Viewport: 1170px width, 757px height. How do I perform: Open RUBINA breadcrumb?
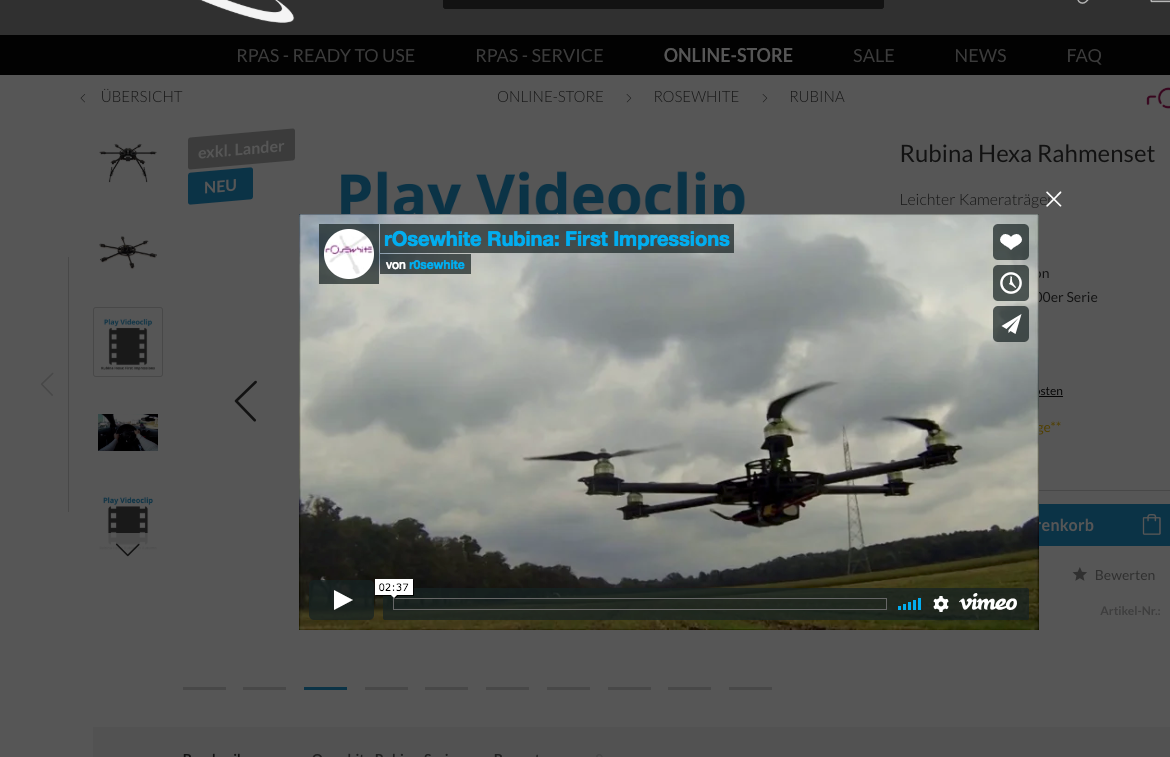click(x=817, y=97)
